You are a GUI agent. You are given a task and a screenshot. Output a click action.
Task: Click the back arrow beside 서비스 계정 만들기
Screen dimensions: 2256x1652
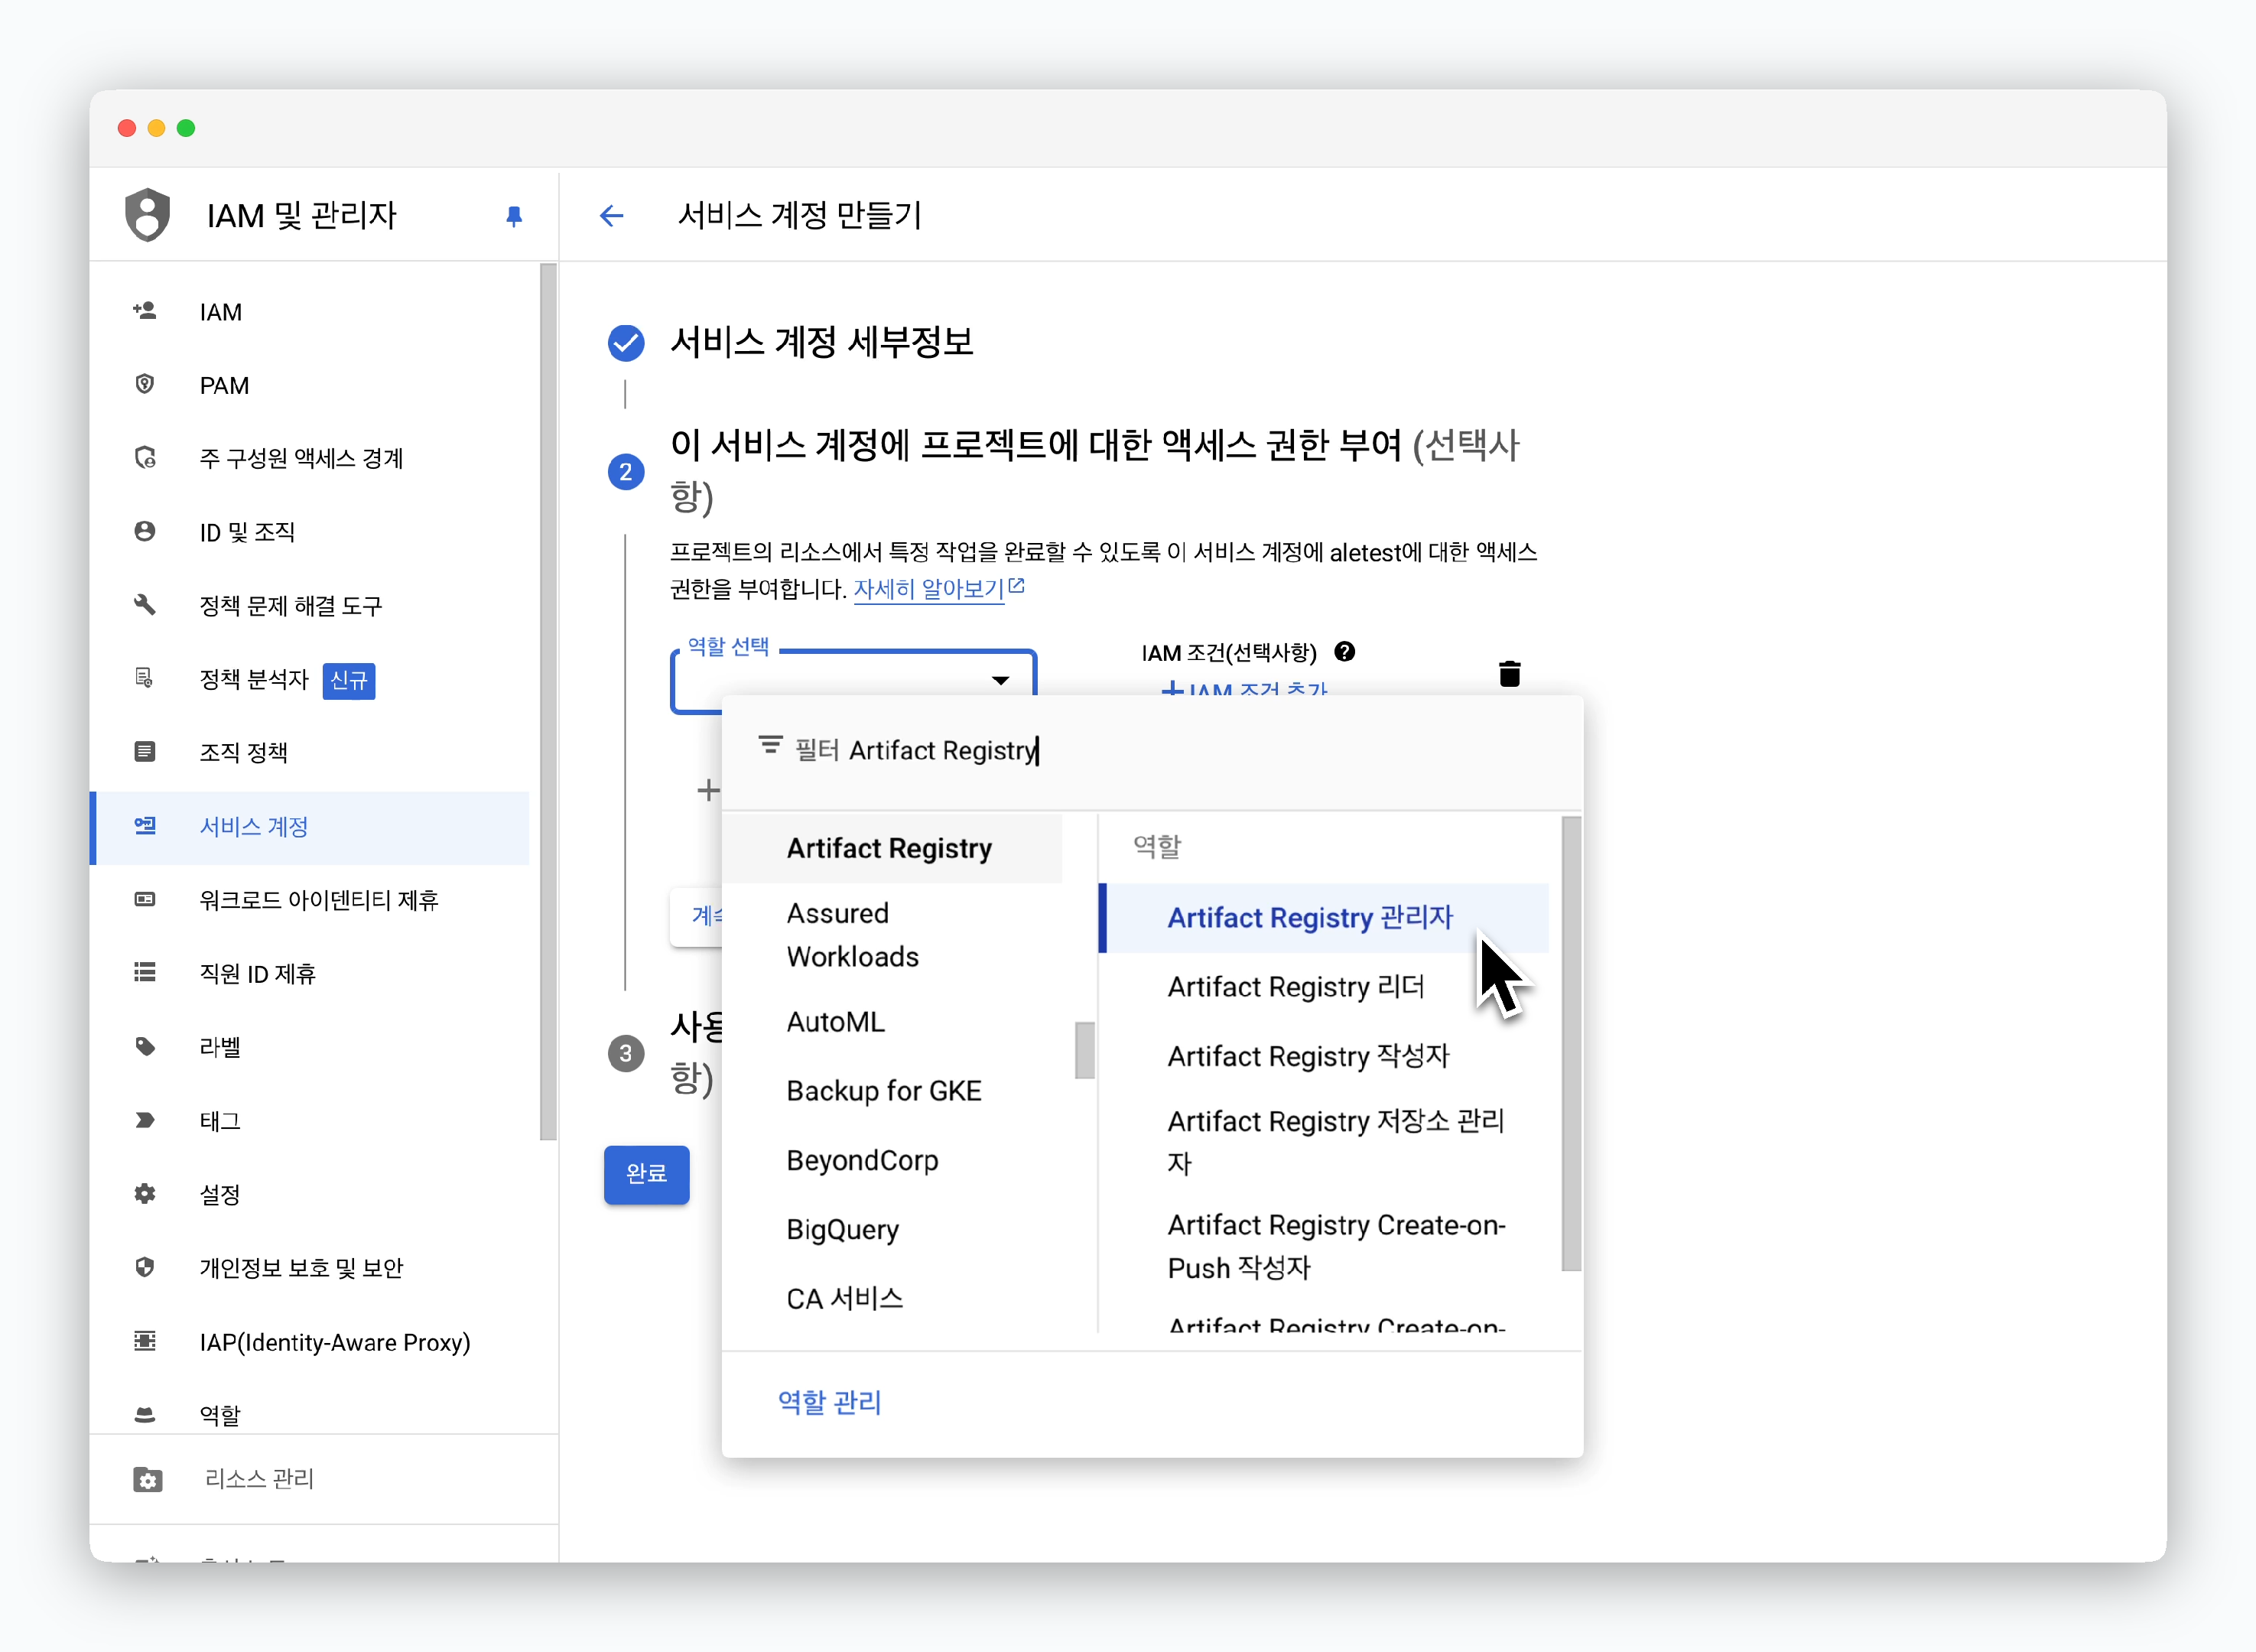click(611, 216)
